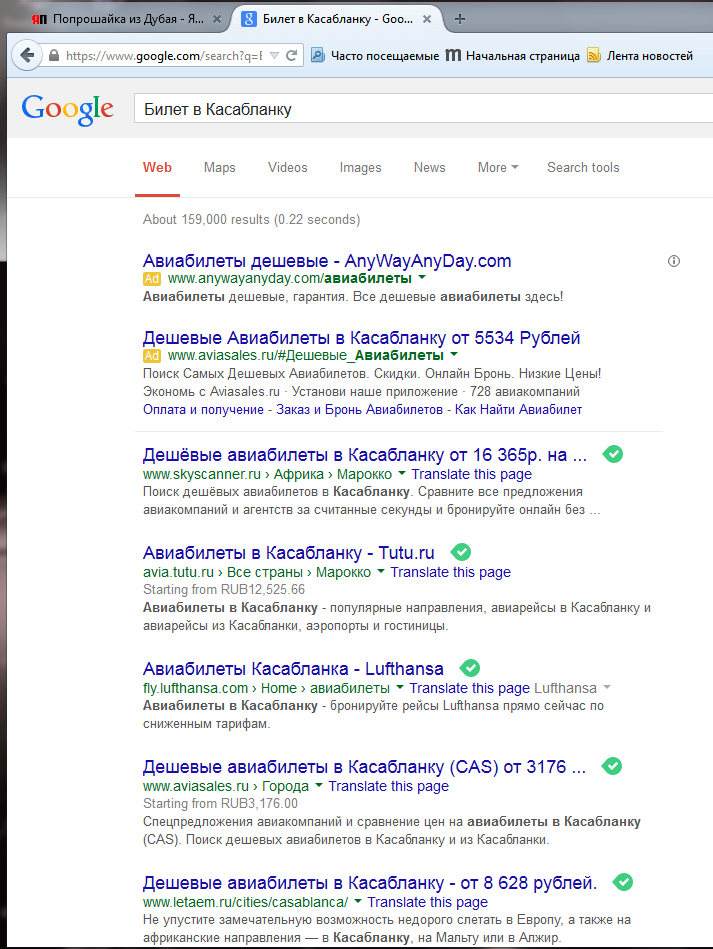
Task: Click the green checkmark beside the Lufthansa result
Action: [x=470, y=668]
